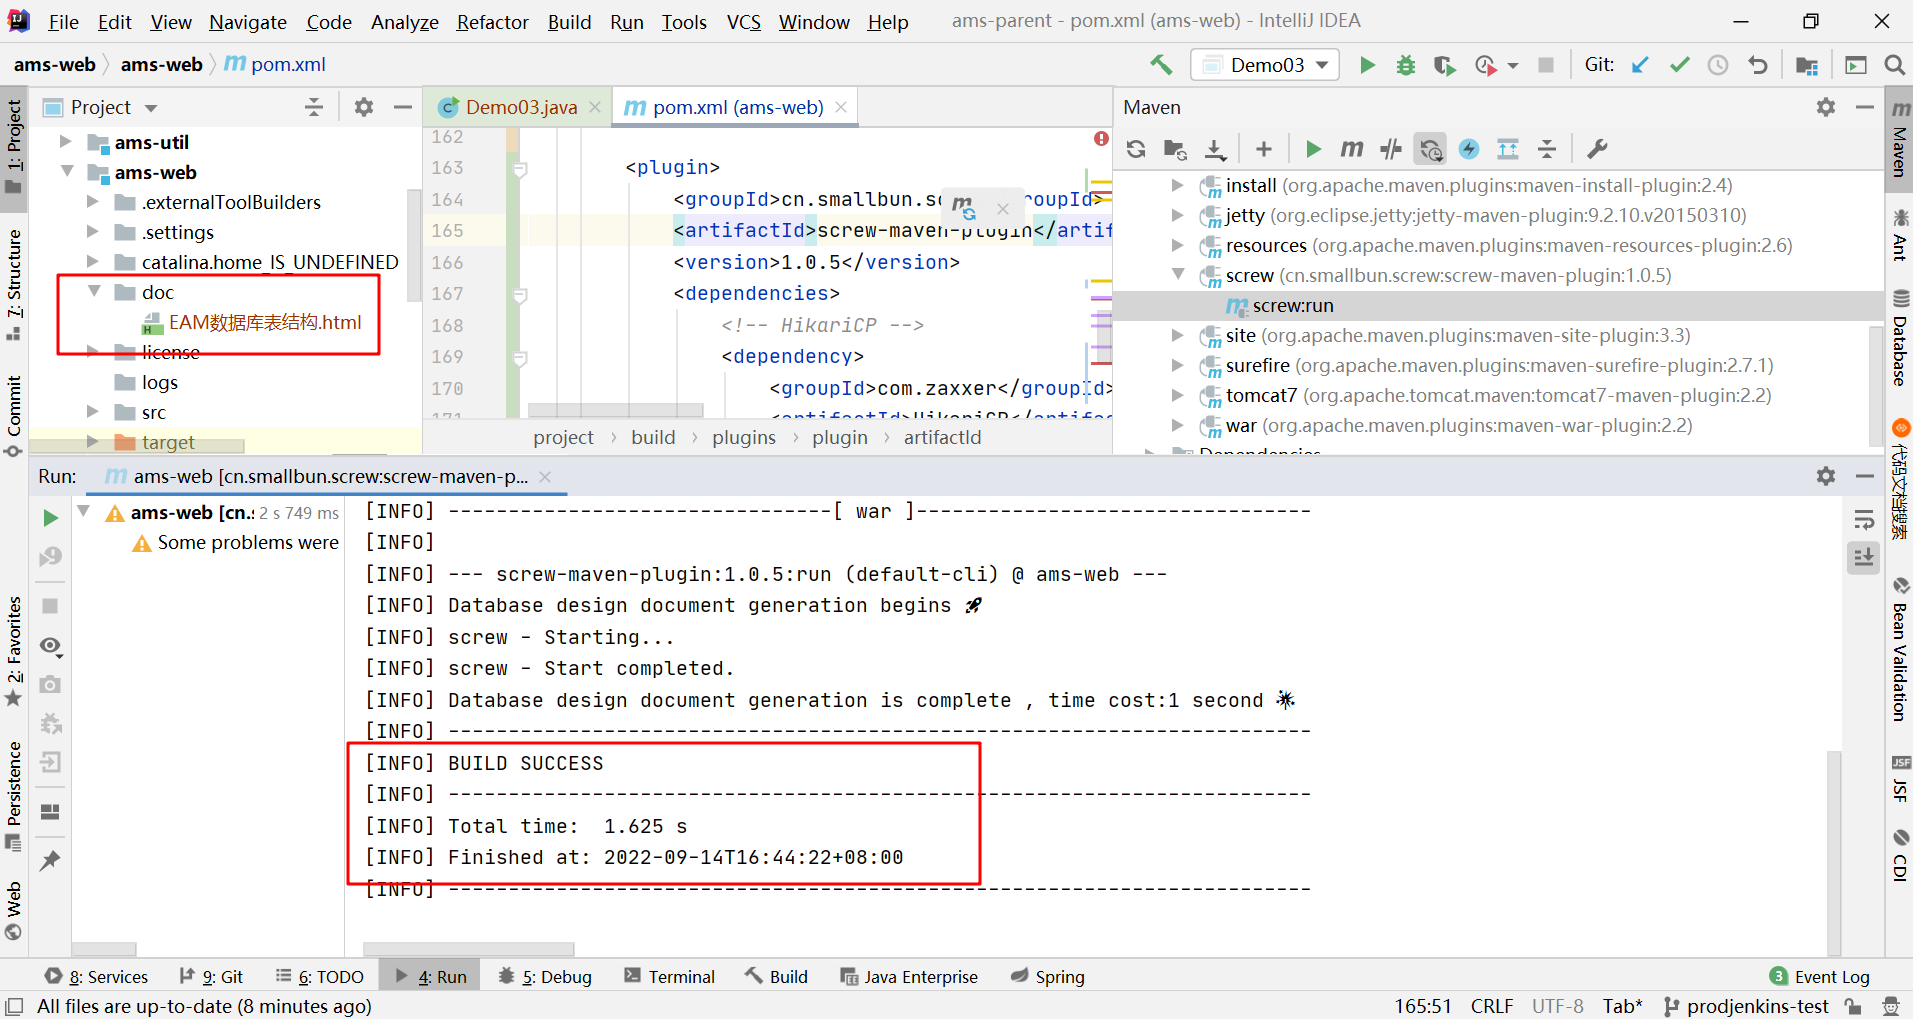This screenshot has height=1019, width=1913.
Task: Click the Build project hammer icon
Action: coord(1161,65)
